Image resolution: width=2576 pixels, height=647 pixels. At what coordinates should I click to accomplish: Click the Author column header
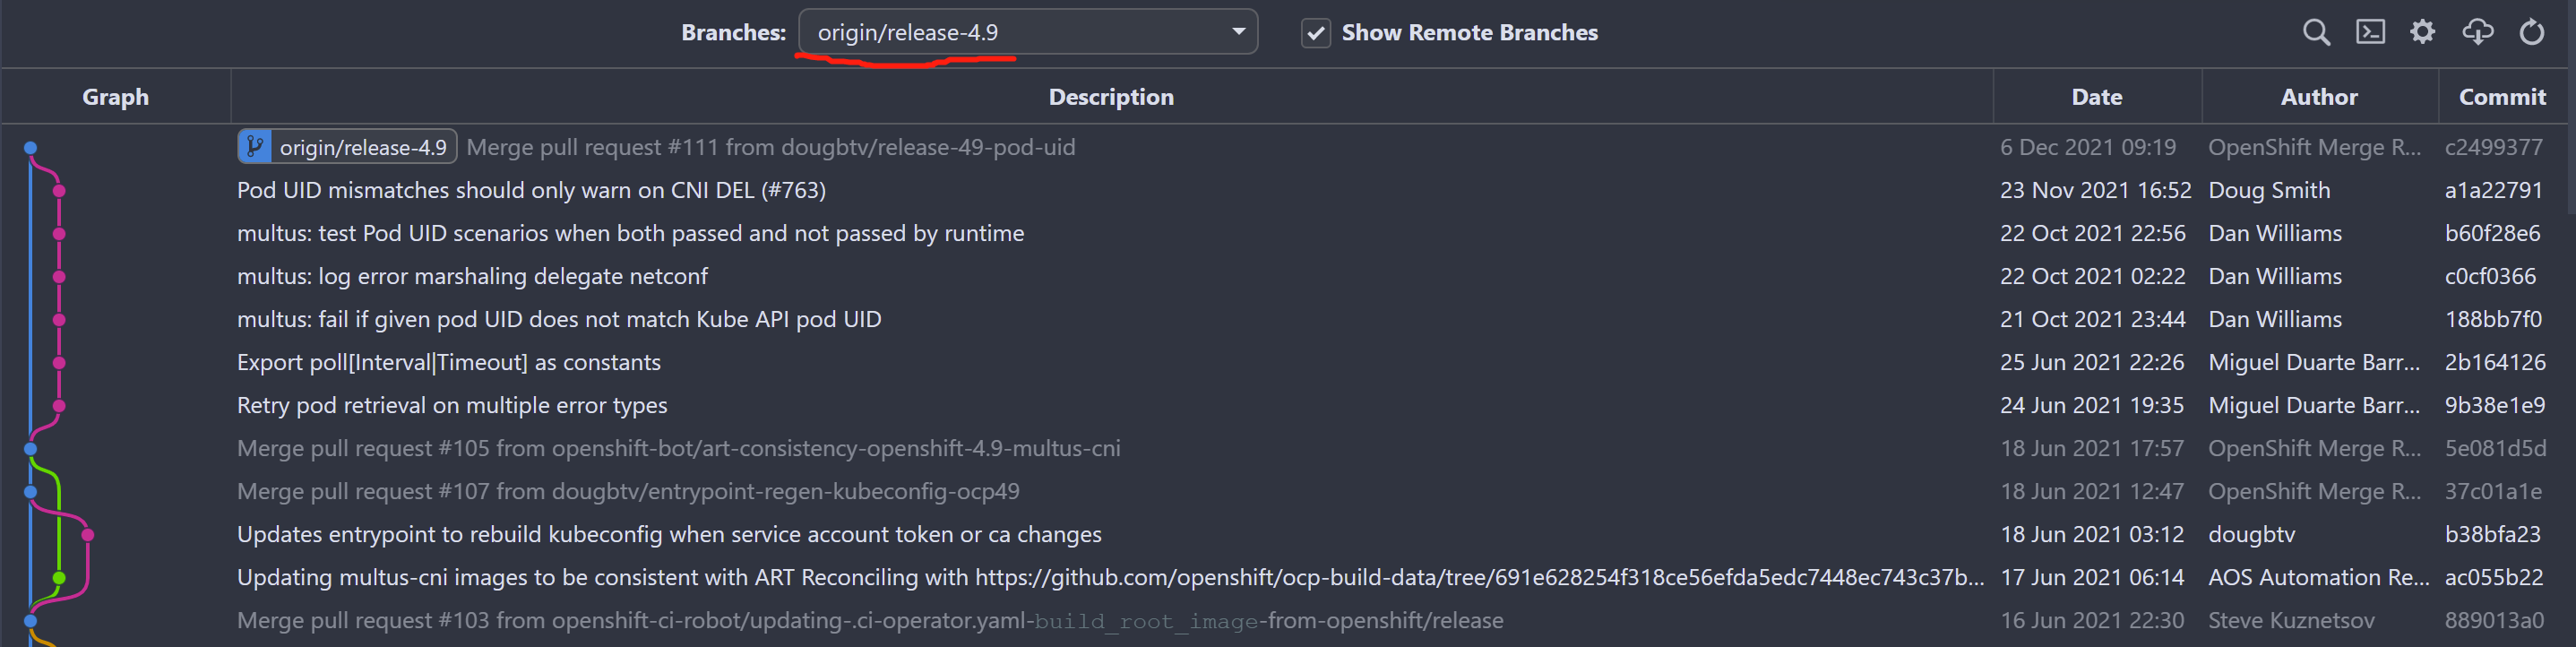click(2318, 97)
